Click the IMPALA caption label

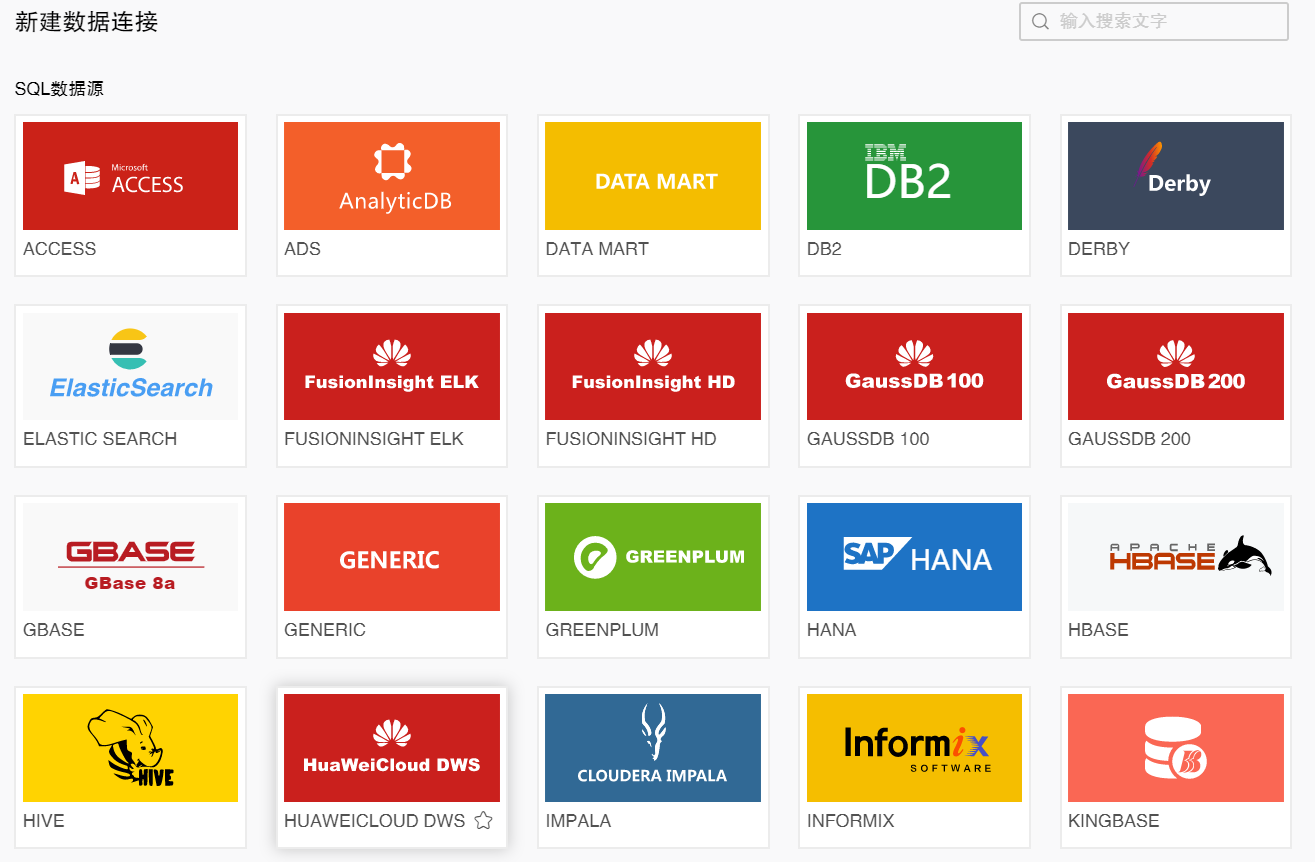pos(578,821)
